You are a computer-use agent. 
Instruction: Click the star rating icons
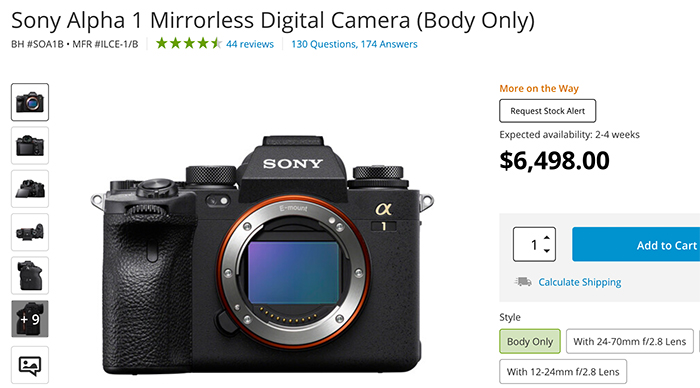pos(189,43)
